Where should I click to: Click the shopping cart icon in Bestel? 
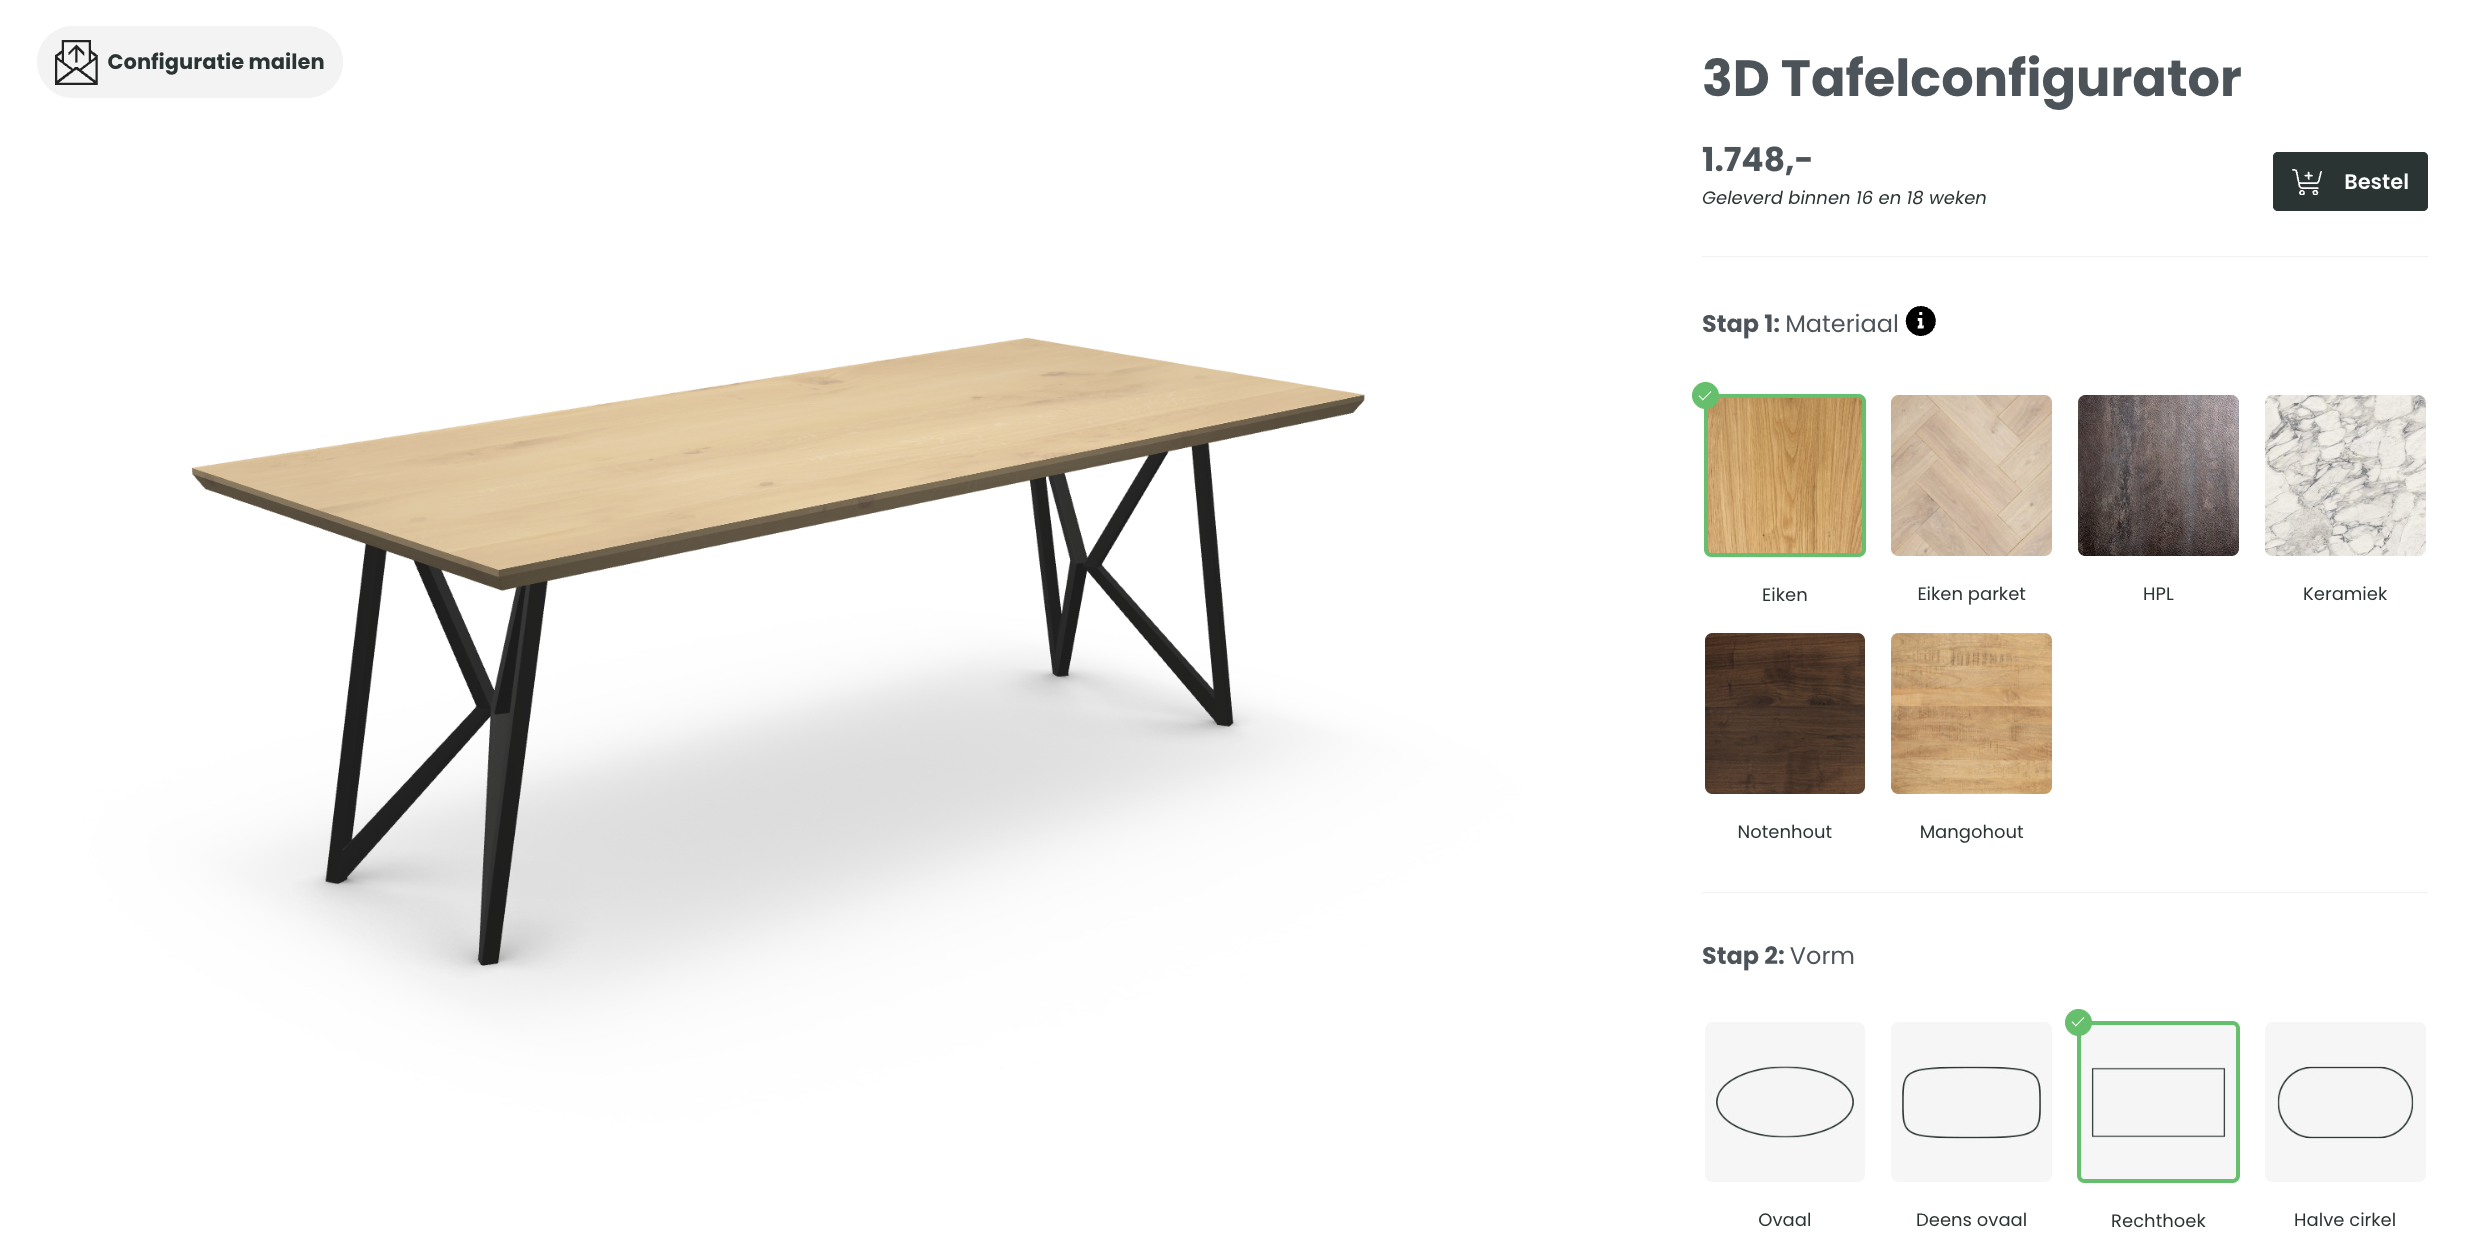pos(2306,182)
